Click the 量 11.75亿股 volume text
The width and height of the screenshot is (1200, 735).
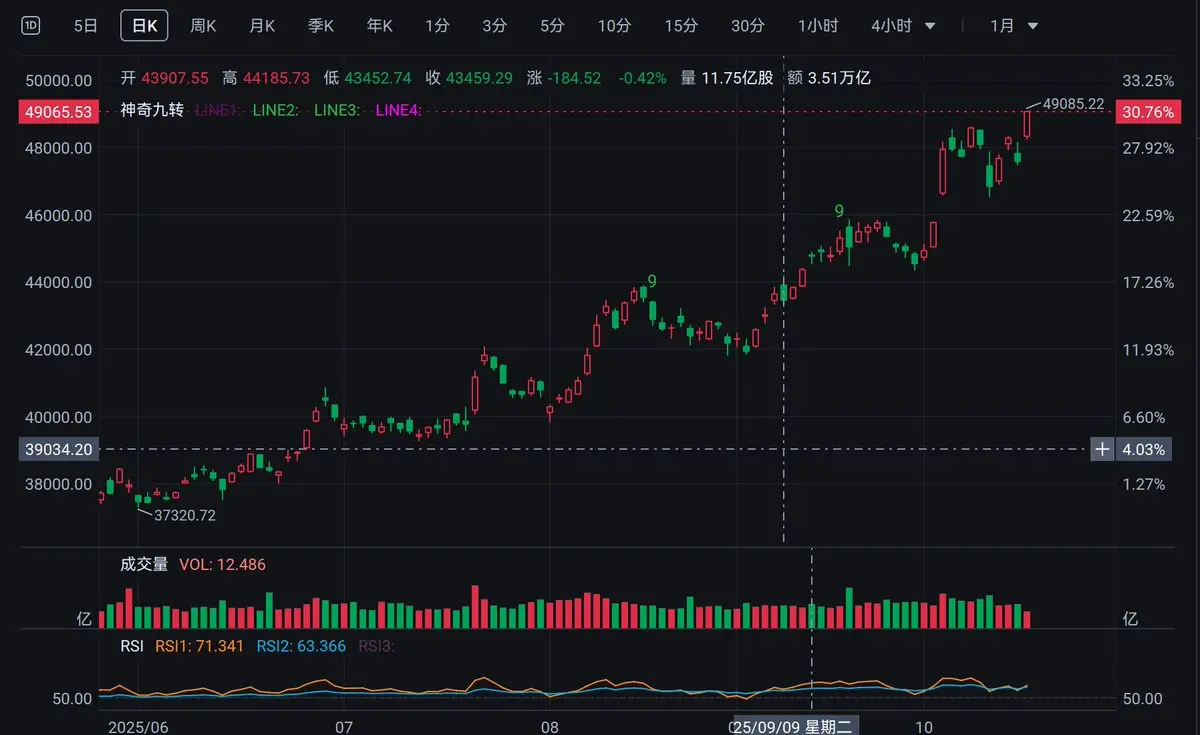coord(726,77)
